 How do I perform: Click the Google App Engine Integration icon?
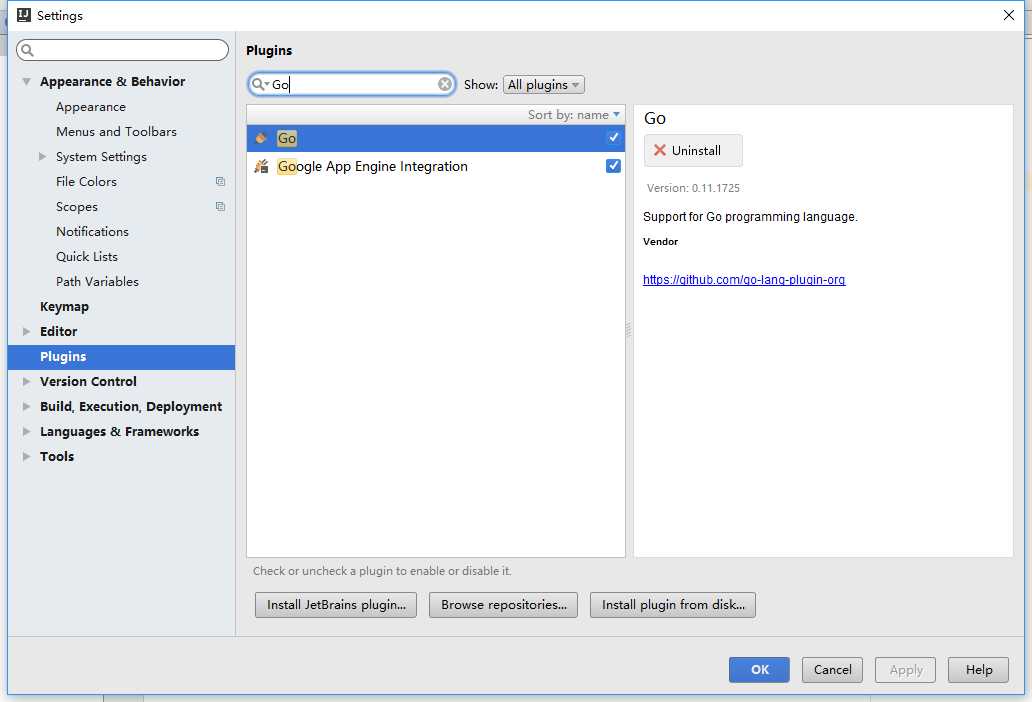pos(261,166)
